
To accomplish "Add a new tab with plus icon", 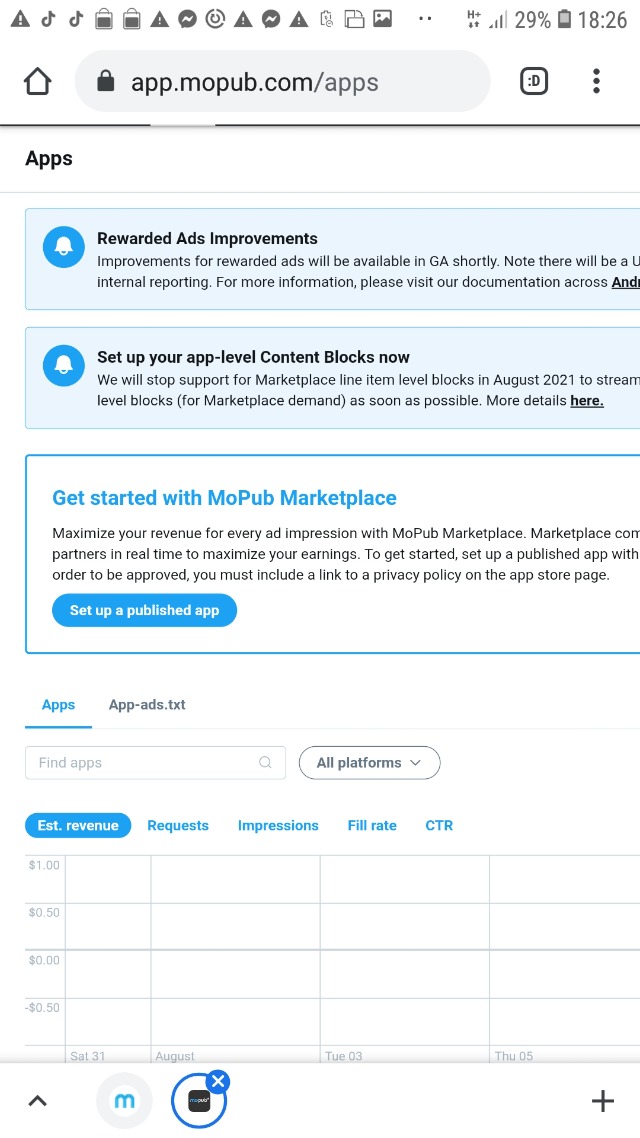I will [602, 1102].
